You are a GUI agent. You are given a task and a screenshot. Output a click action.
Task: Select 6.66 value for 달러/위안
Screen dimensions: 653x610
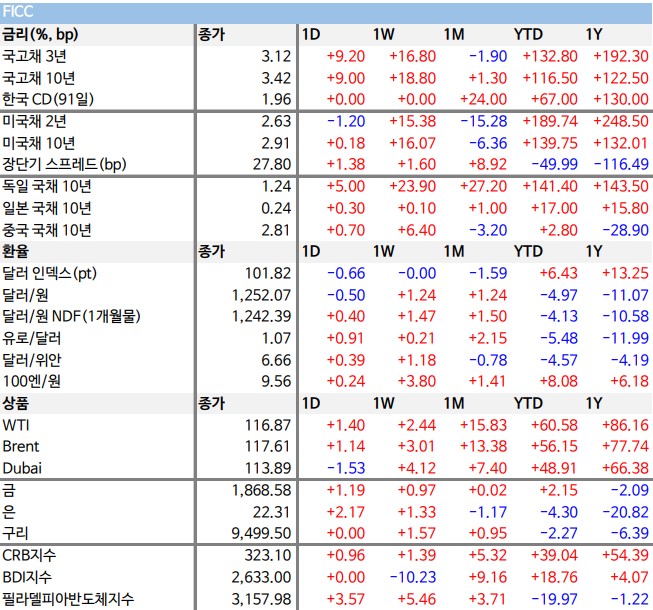pyautogui.click(x=276, y=360)
